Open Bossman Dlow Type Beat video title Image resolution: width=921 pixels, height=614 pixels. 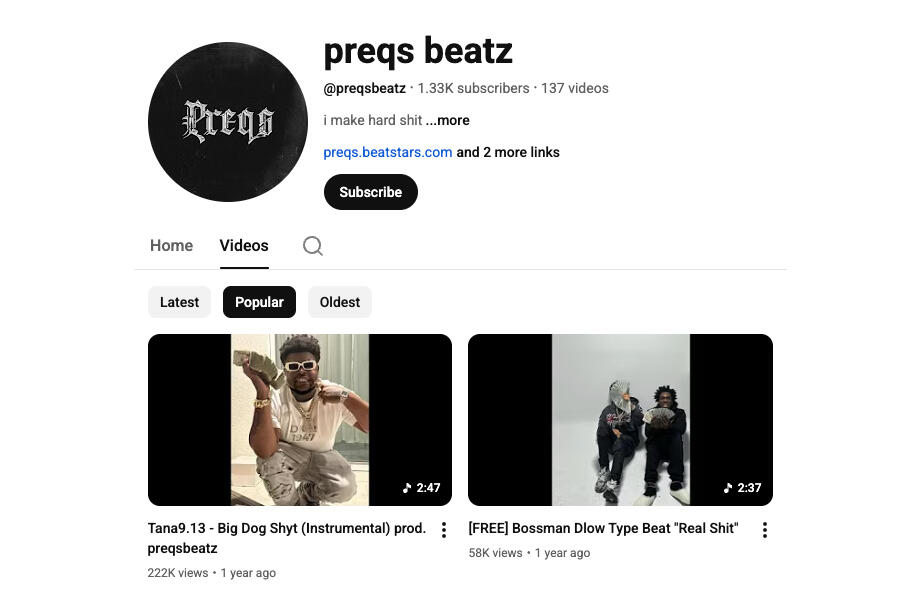(603, 528)
